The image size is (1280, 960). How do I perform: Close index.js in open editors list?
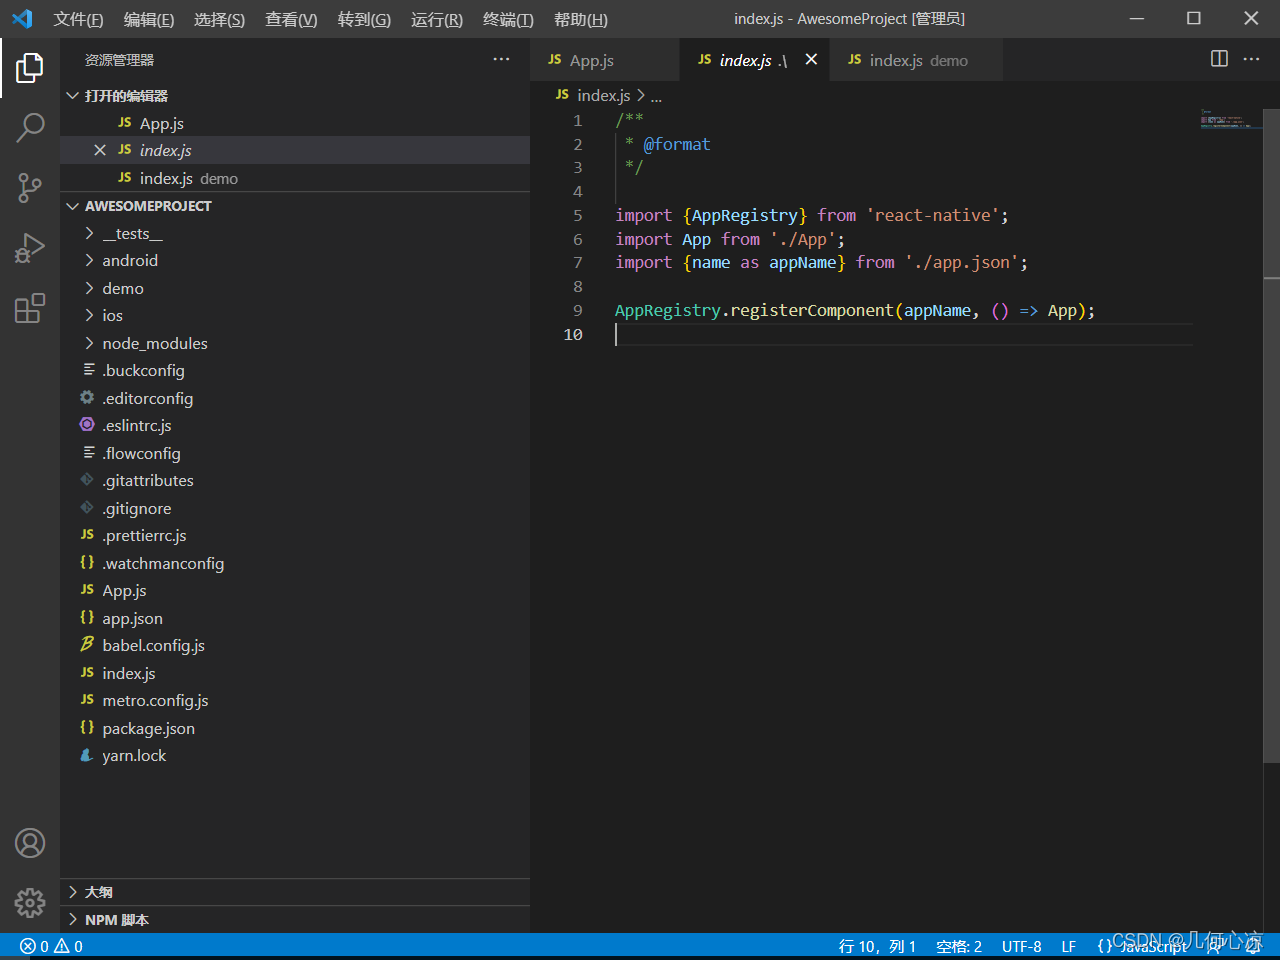[x=100, y=150]
